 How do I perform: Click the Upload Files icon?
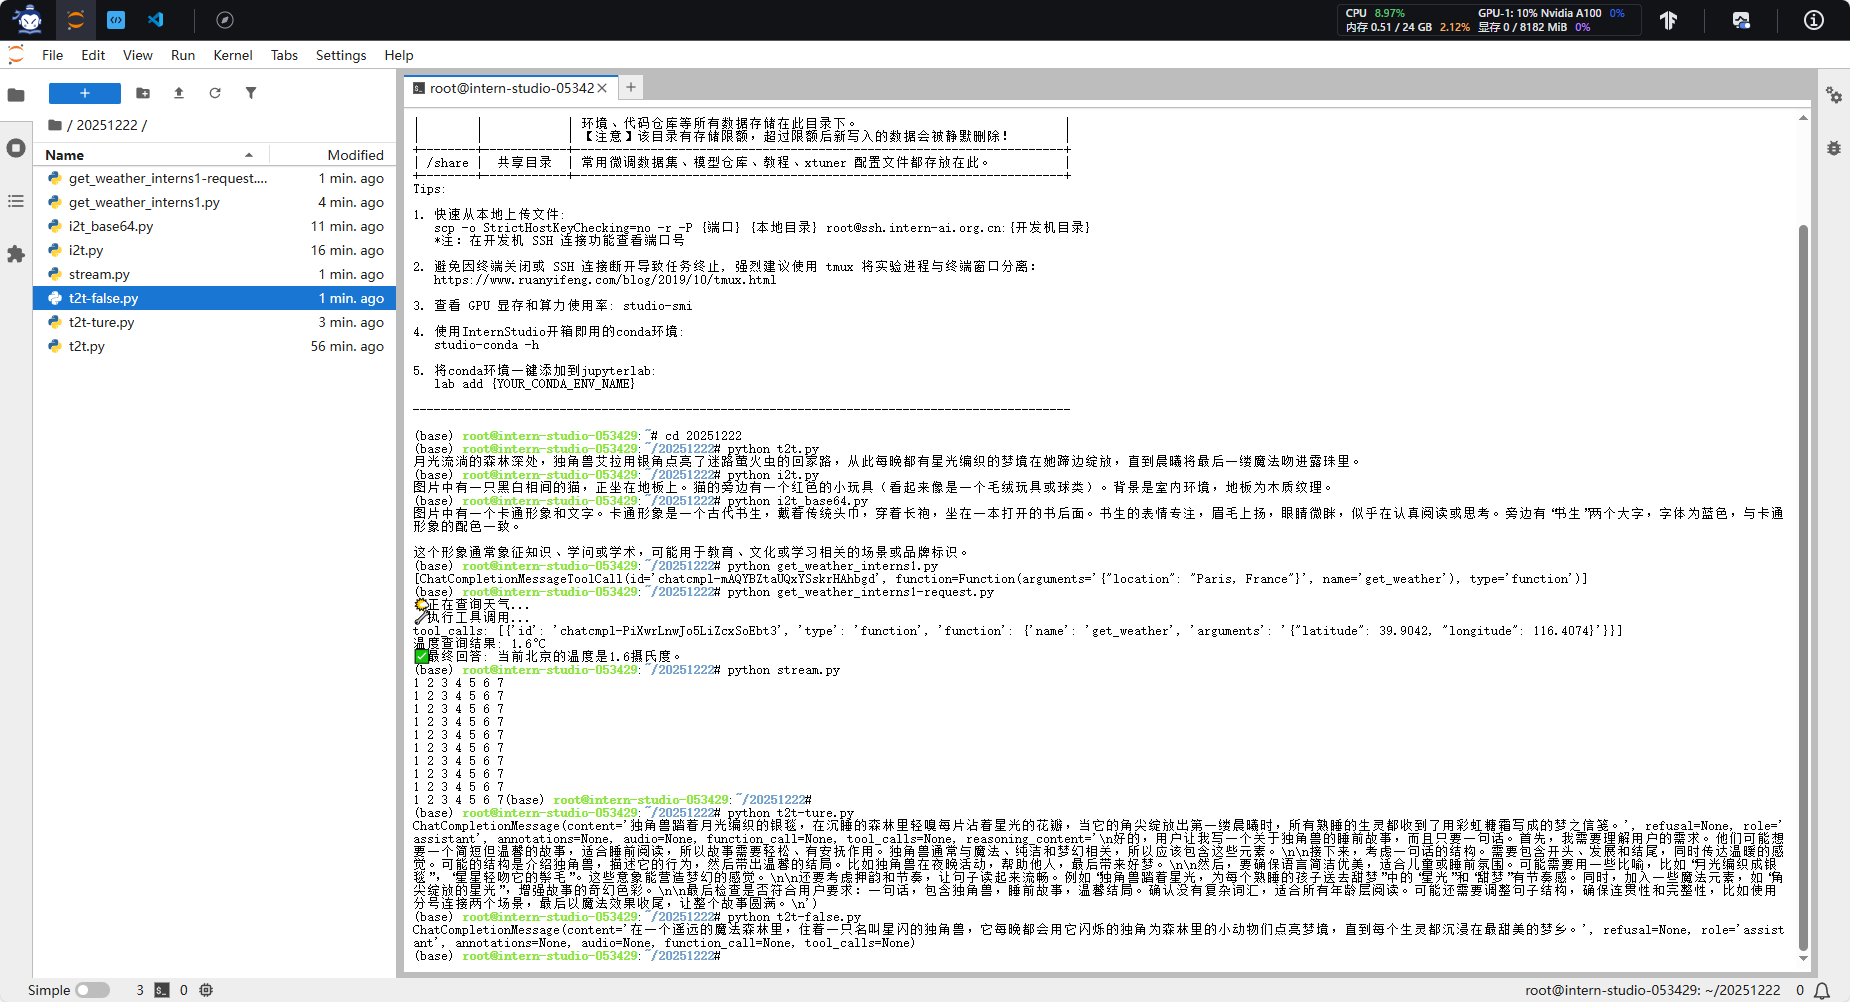coord(179,93)
